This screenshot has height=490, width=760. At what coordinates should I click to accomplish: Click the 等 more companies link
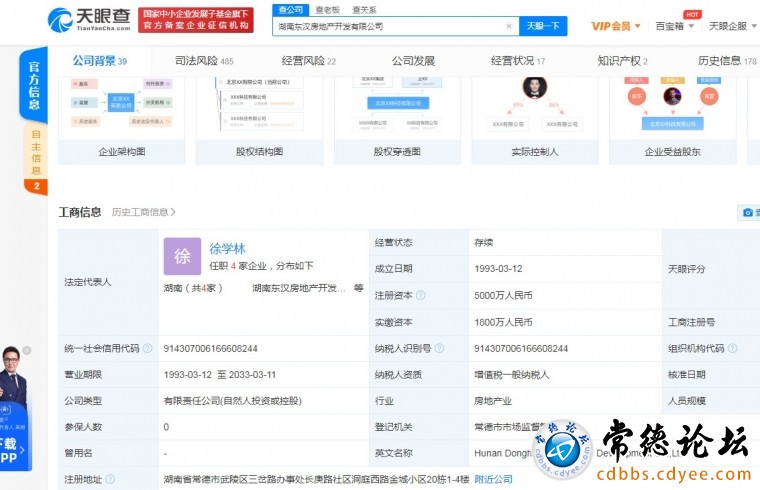click(x=358, y=288)
